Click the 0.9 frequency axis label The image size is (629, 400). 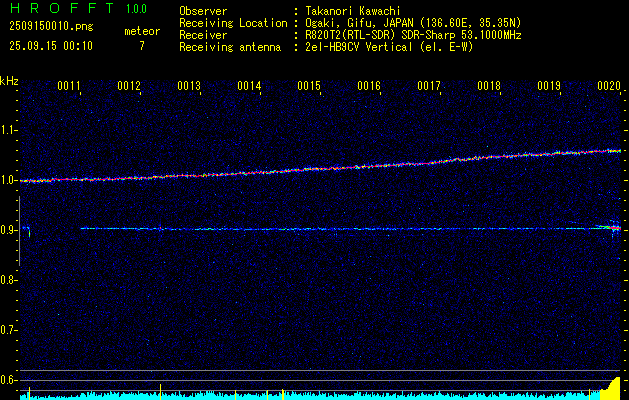pos(8,230)
